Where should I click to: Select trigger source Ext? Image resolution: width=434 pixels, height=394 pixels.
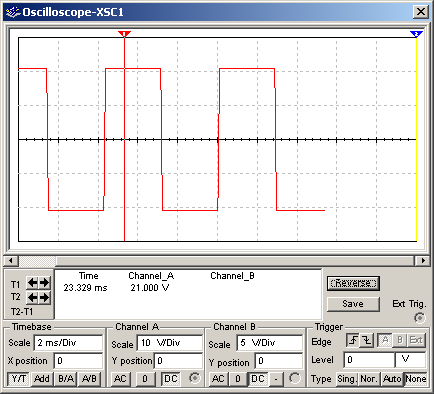(x=416, y=340)
